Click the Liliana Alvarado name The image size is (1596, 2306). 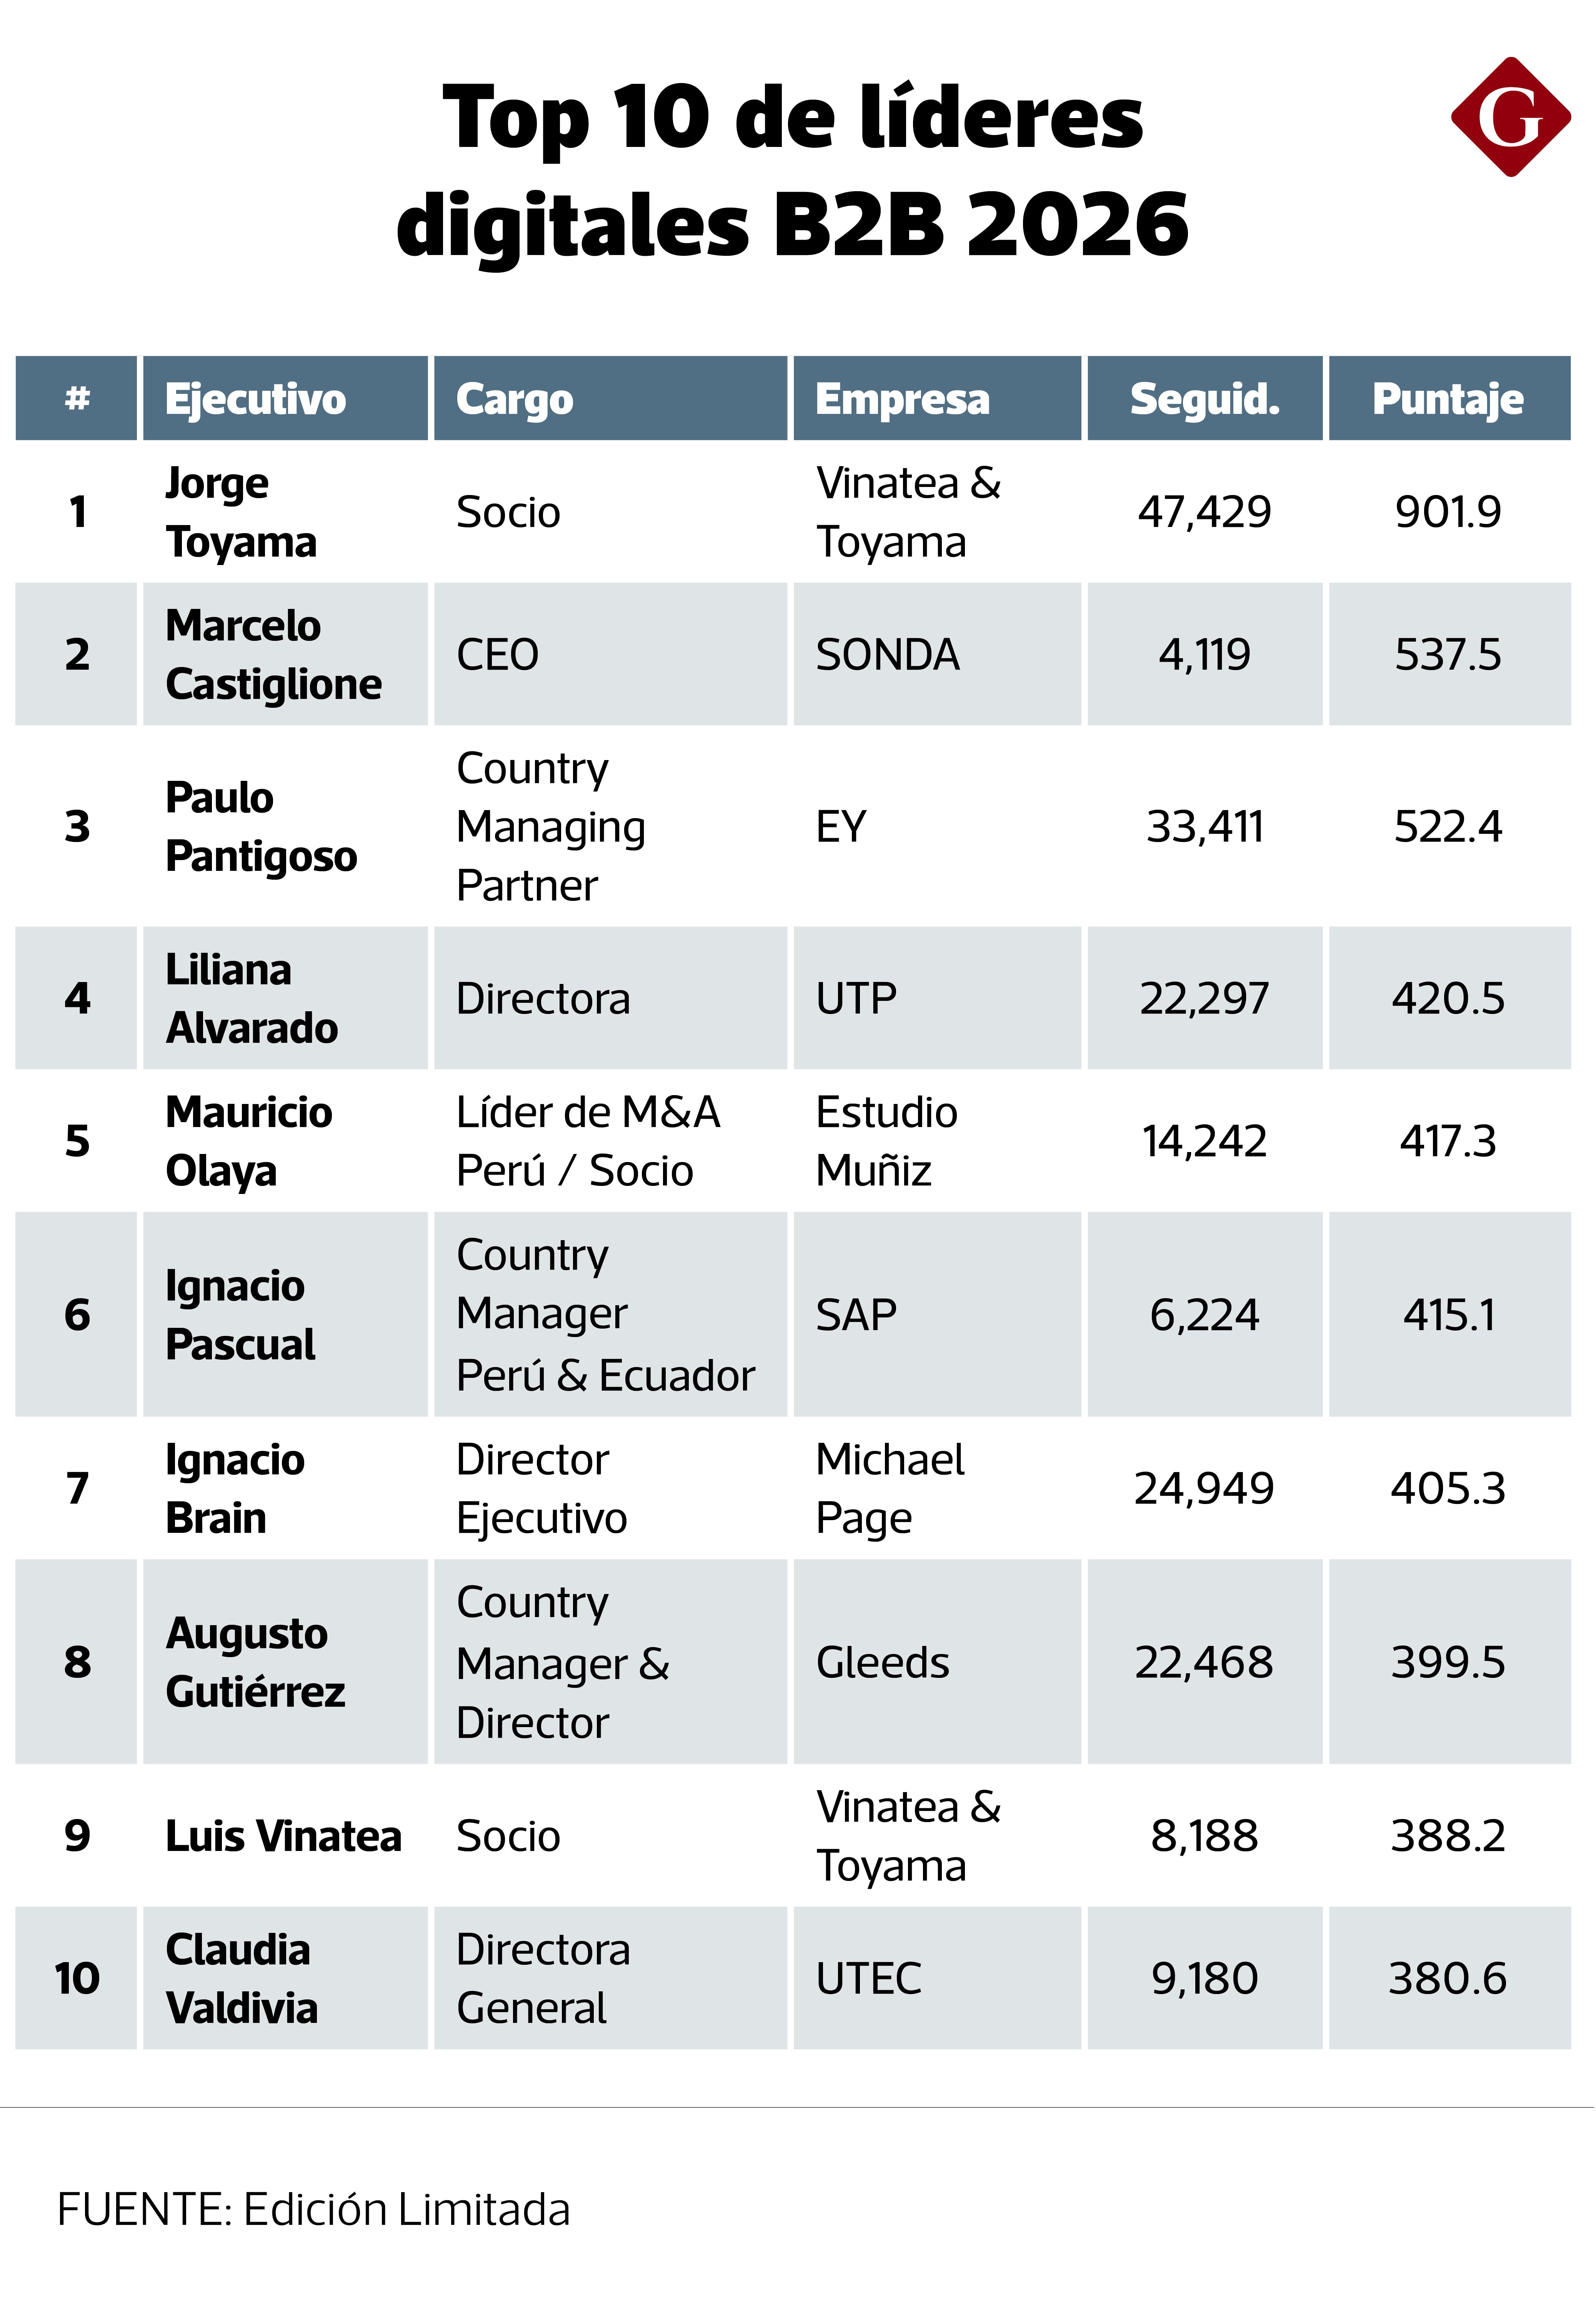click(251, 998)
